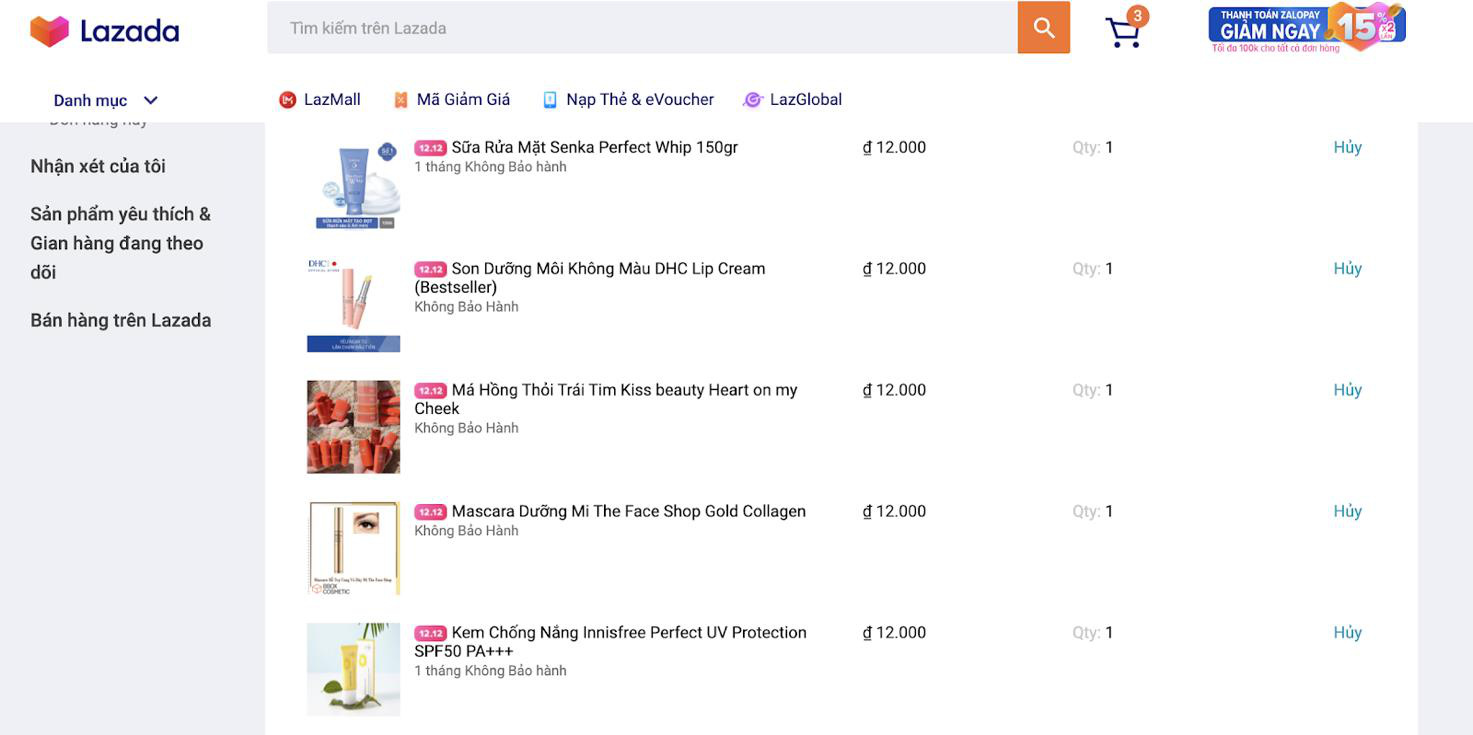Click Qty: 1 on the DHC Lip Cream row
This screenshot has height=735, width=1473.
[x=1093, y=268]
